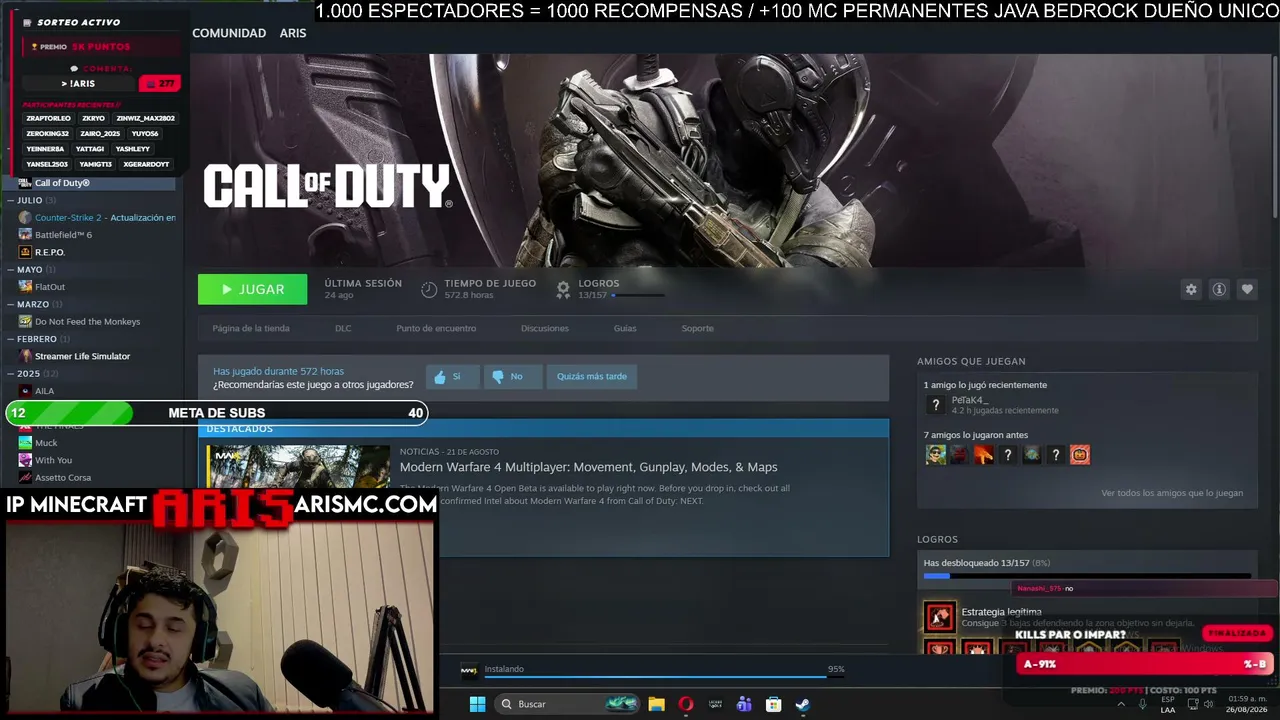Open the pumpkin friend avatar
Screen dimensions: 1280x720
click(x=1079, y=455)
